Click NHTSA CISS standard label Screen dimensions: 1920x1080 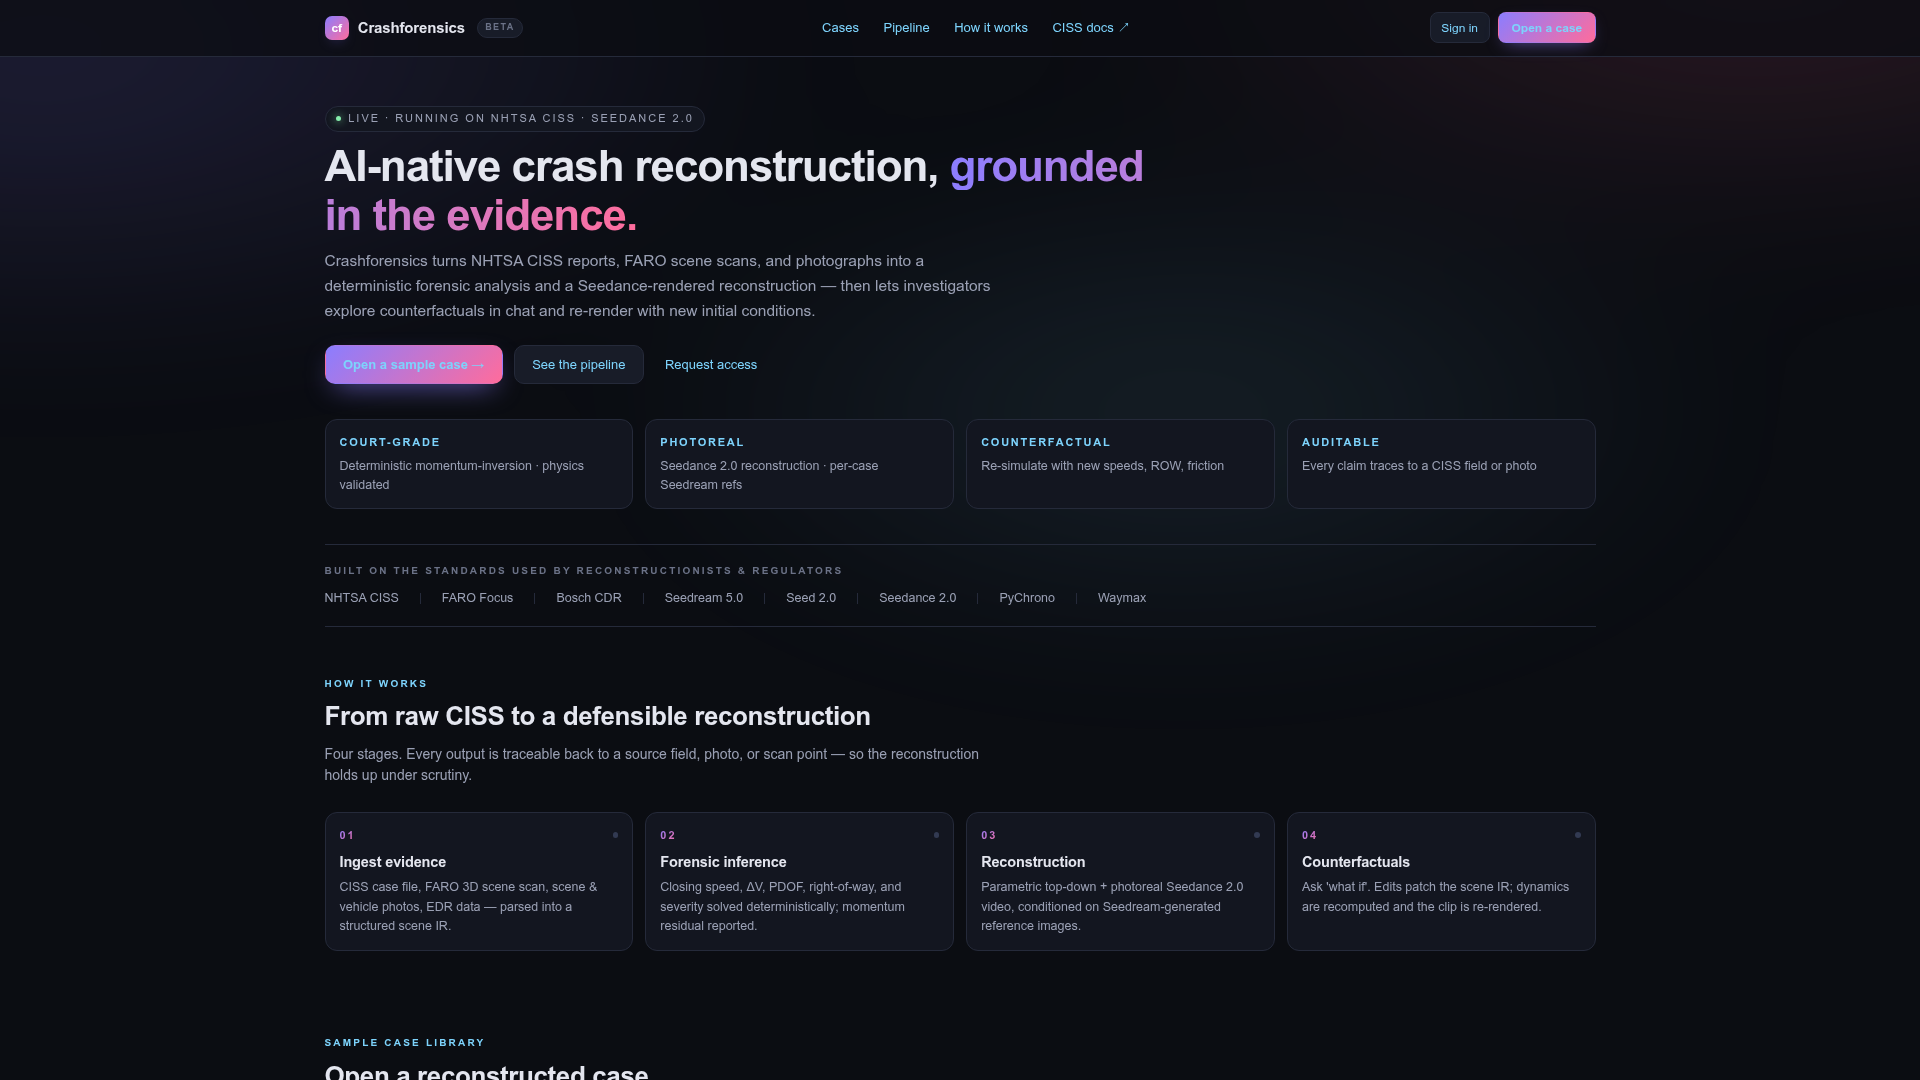(x=361, y=598)
